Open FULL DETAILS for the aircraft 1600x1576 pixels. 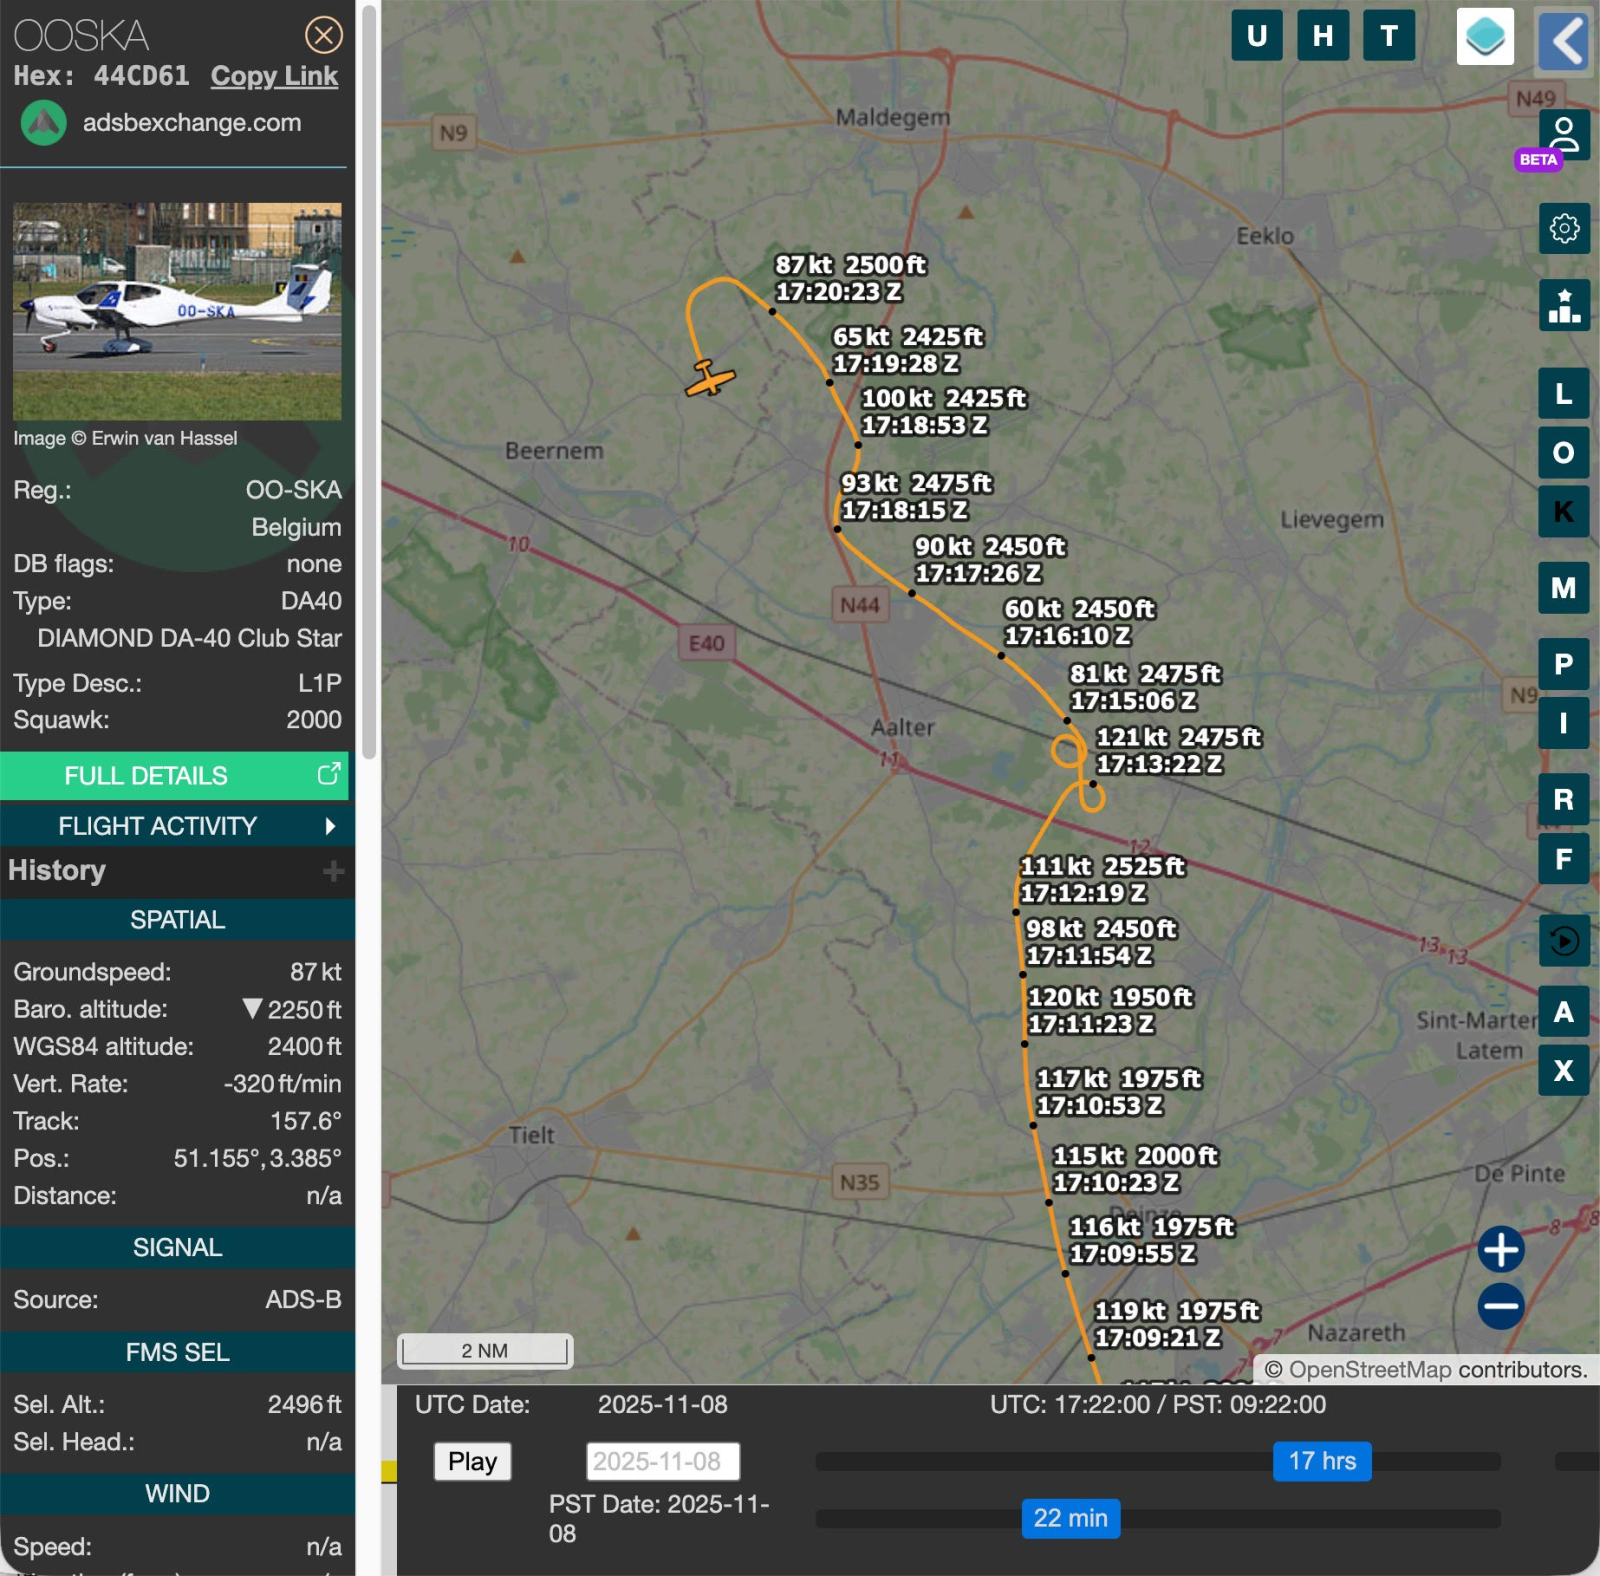point(176,776)
